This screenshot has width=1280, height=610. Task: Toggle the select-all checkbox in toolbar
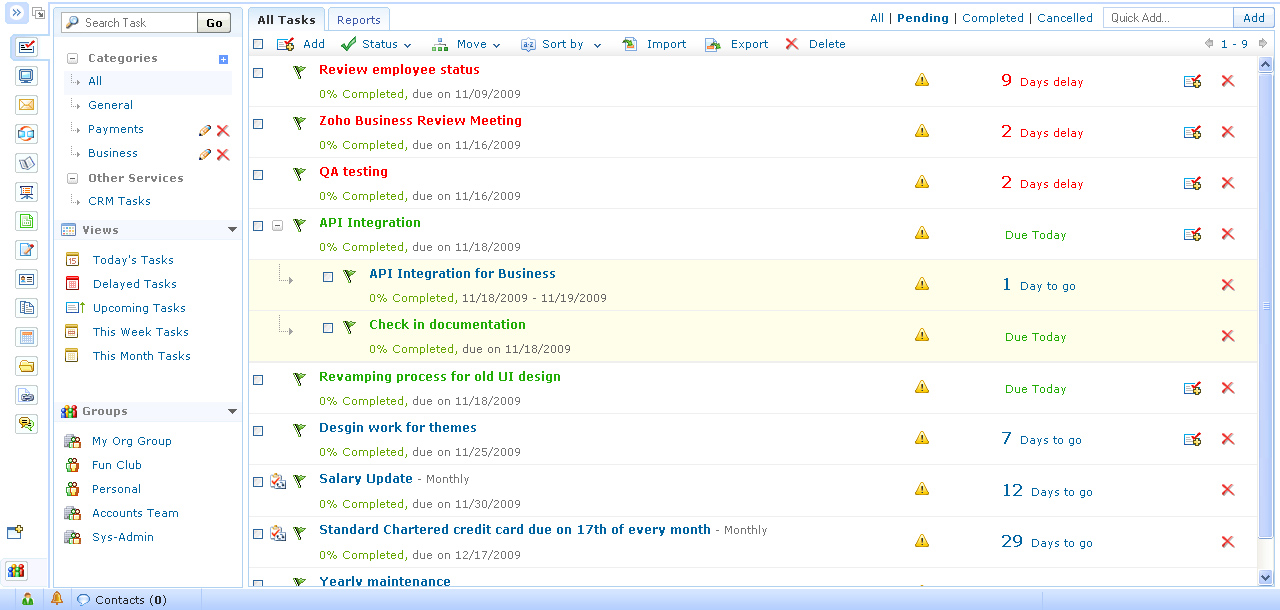tap(258, 44)
